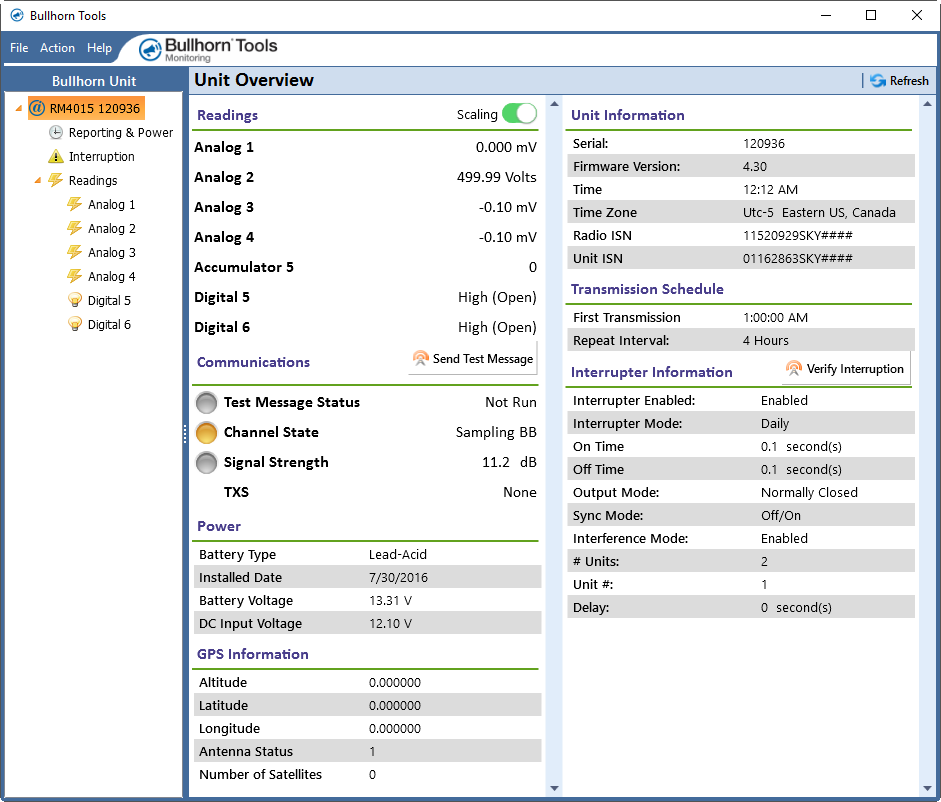
Task: Click the First Transmission value 1:00:00 AM
Action: (x=775, y=318)
